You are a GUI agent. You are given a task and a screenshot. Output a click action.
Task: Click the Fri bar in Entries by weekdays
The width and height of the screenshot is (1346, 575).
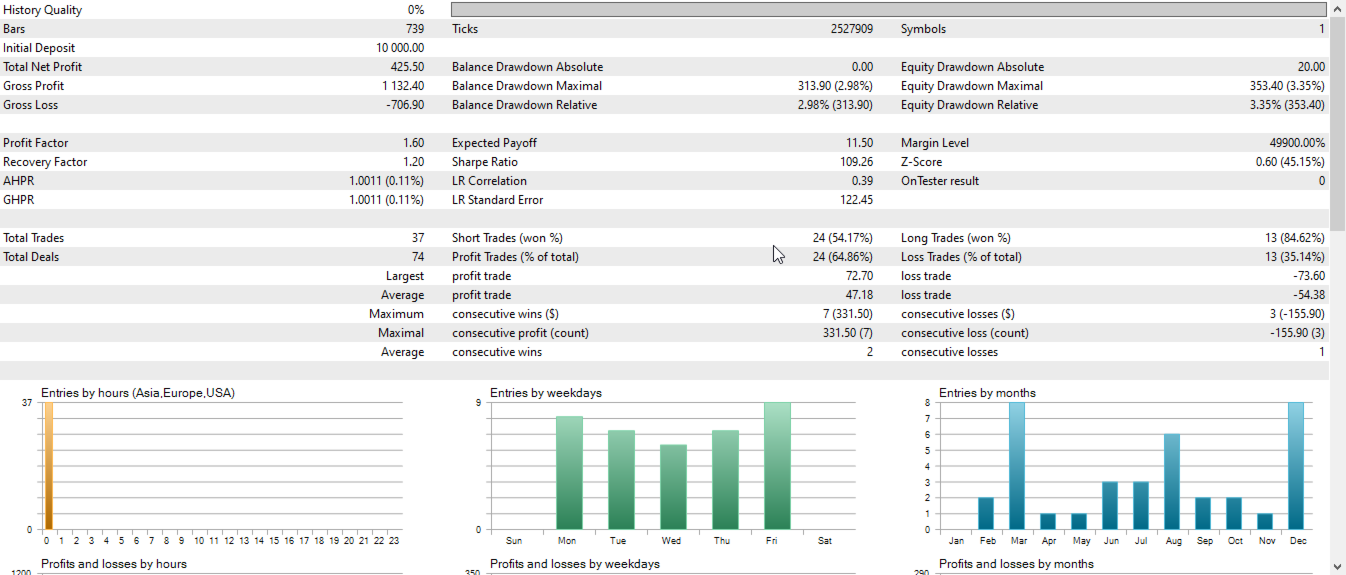[778, 466]
